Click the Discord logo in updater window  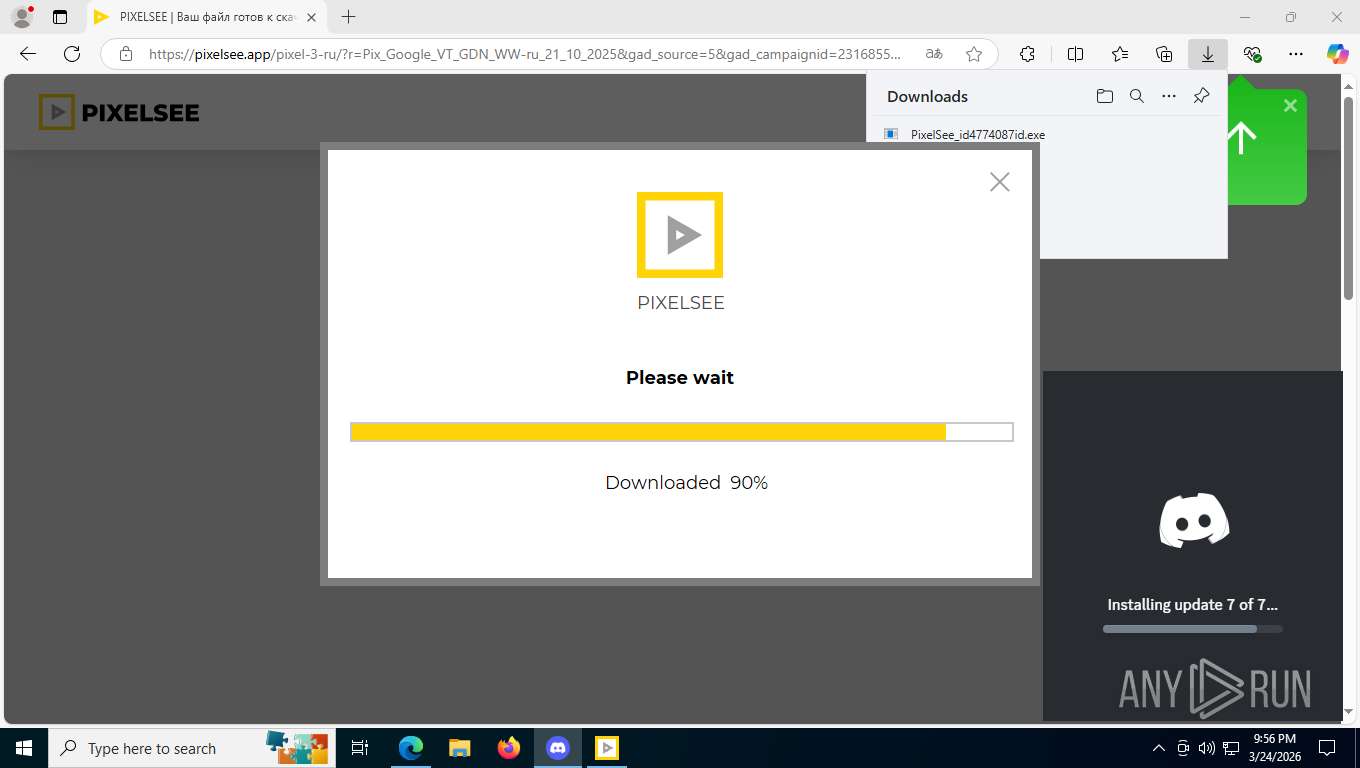coord(1194,520)
